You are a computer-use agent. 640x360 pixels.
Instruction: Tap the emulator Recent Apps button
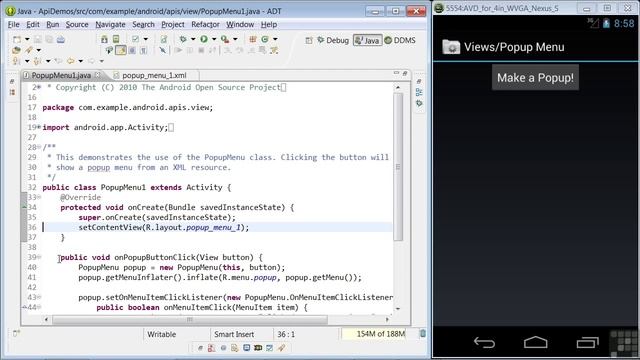tap(587, 342)
